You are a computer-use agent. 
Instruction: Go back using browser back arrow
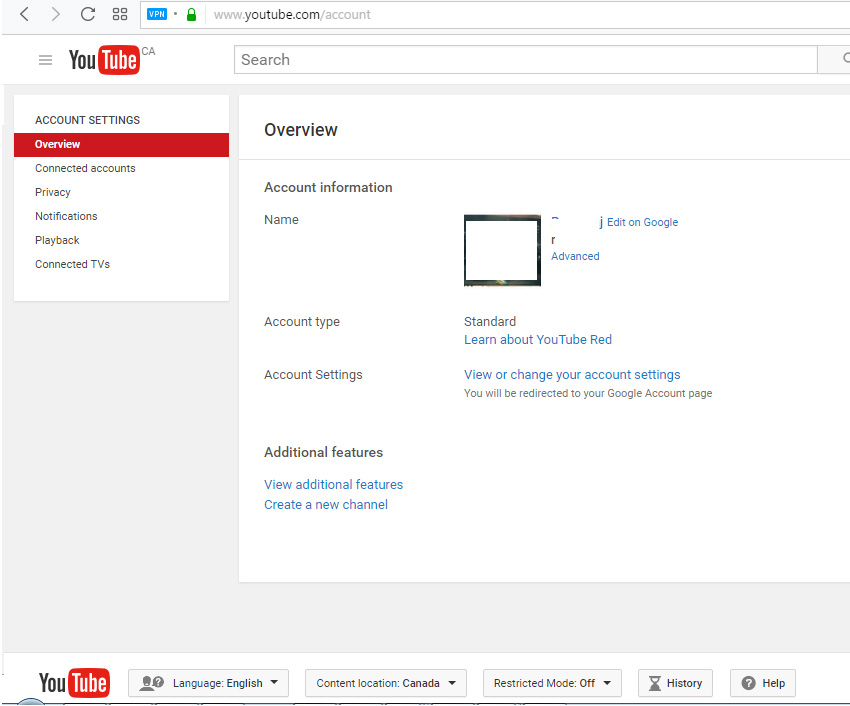point(24,14)
